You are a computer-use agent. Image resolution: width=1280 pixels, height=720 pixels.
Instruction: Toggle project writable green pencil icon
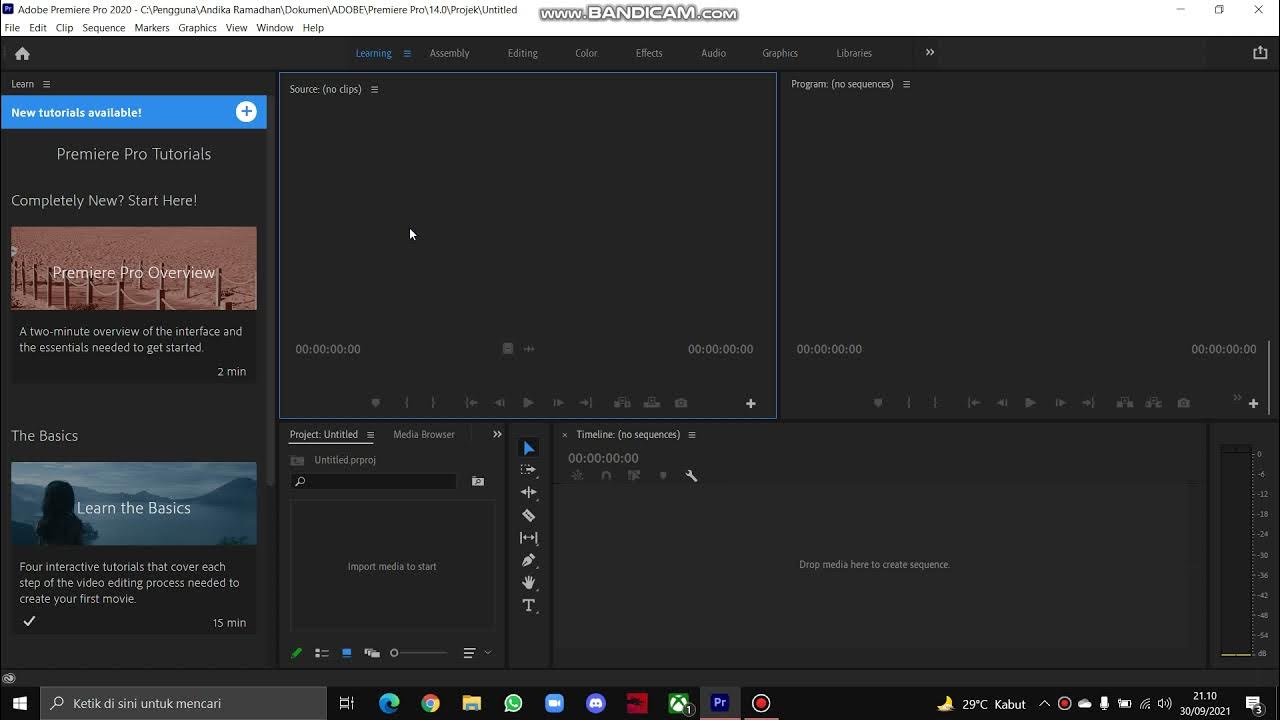click(296, 653)
